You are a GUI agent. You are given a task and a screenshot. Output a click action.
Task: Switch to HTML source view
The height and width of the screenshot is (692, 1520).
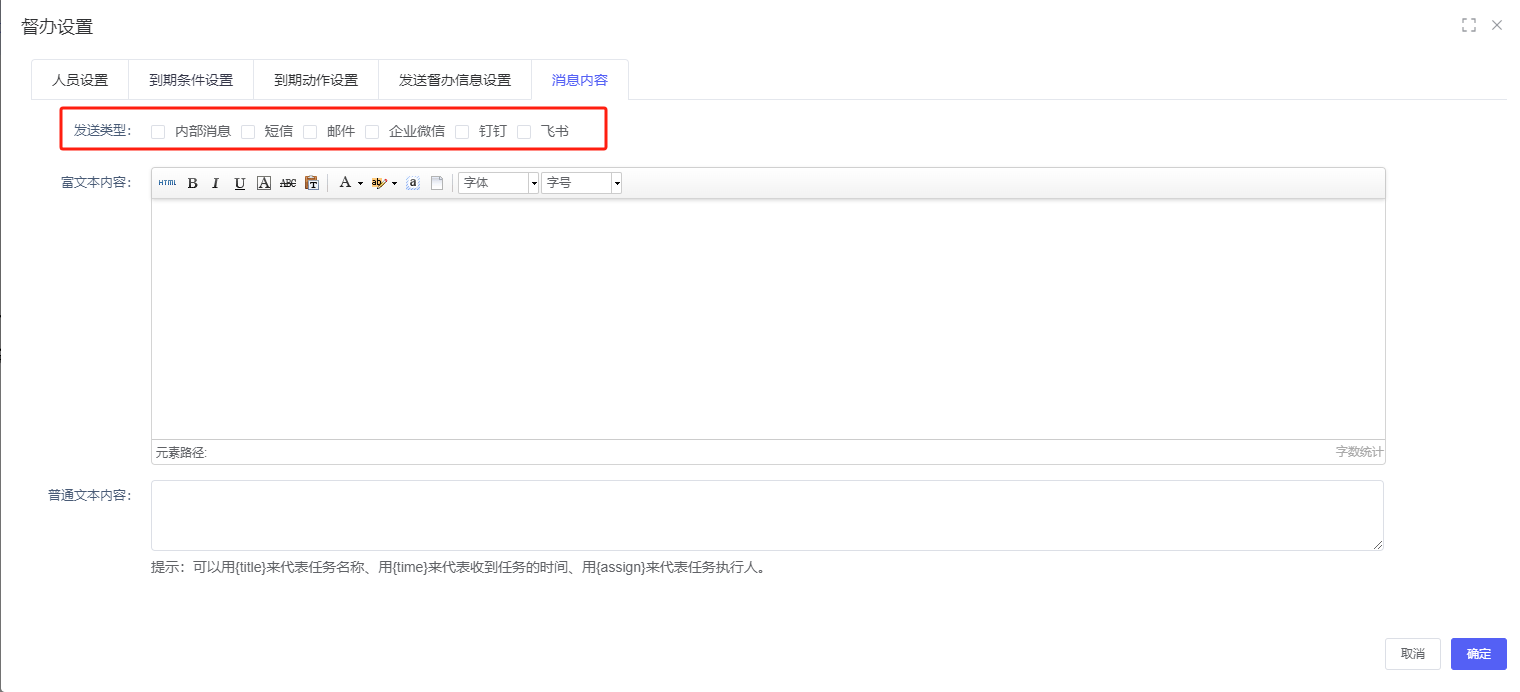click(x=167, y=183)
